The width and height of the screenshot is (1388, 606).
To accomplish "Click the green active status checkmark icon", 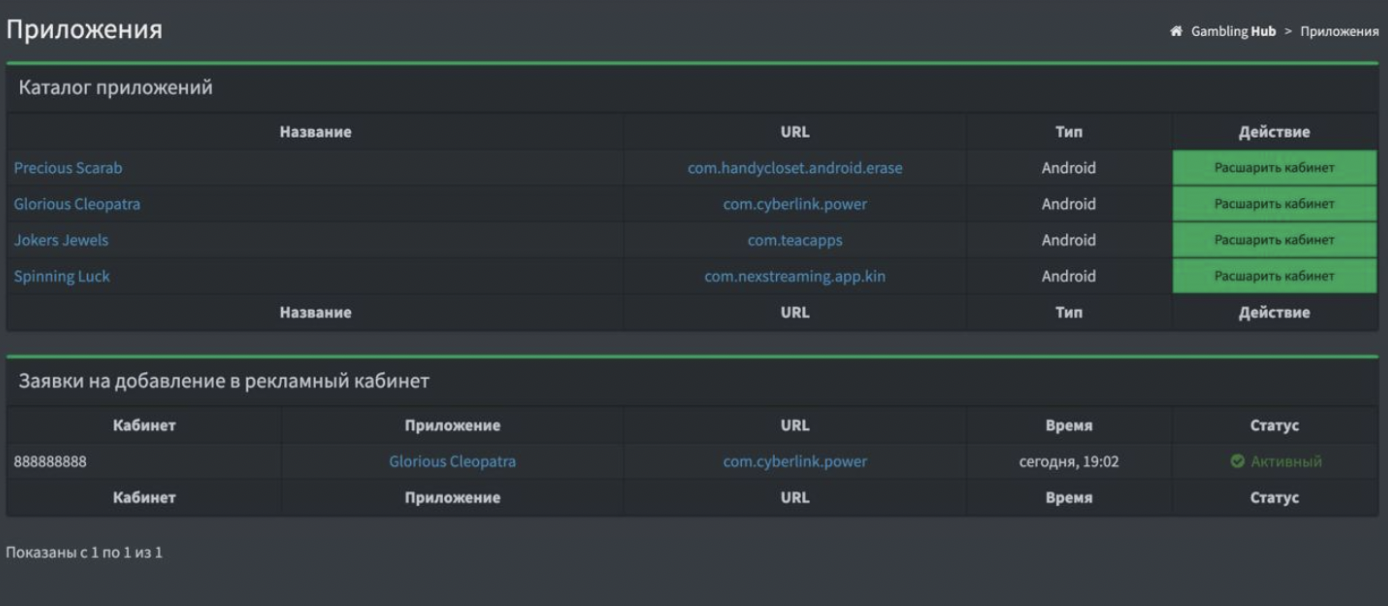I will 1237,462.
